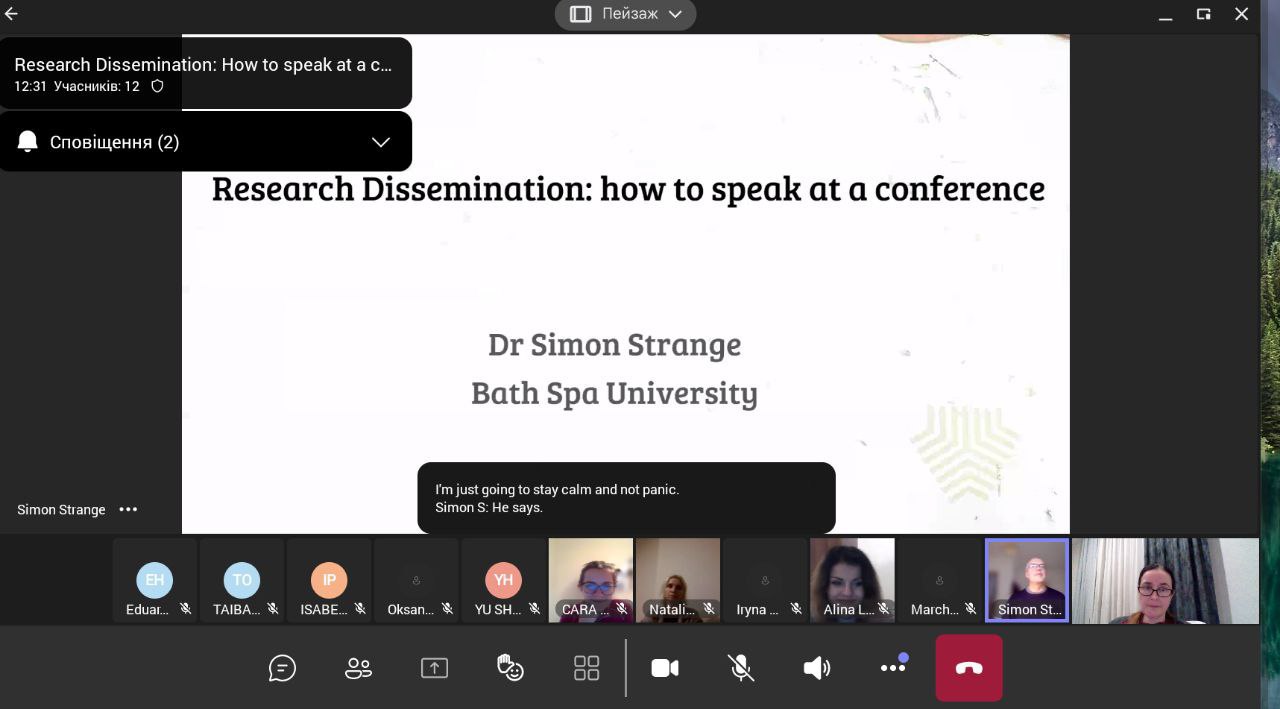Click the muted mic icon on ISABE... tile
Viewport: 1280px width, 709px height.
(360, 609)
